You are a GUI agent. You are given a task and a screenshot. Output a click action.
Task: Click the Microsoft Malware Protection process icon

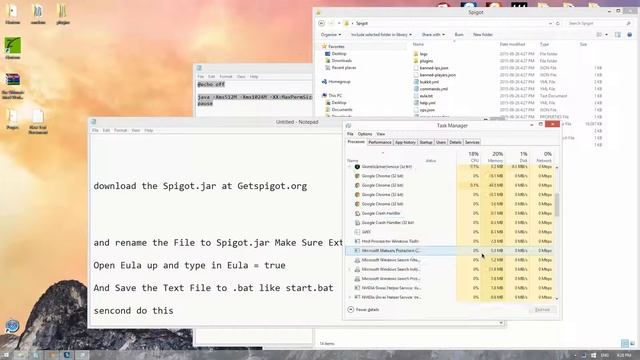point(357,251)
